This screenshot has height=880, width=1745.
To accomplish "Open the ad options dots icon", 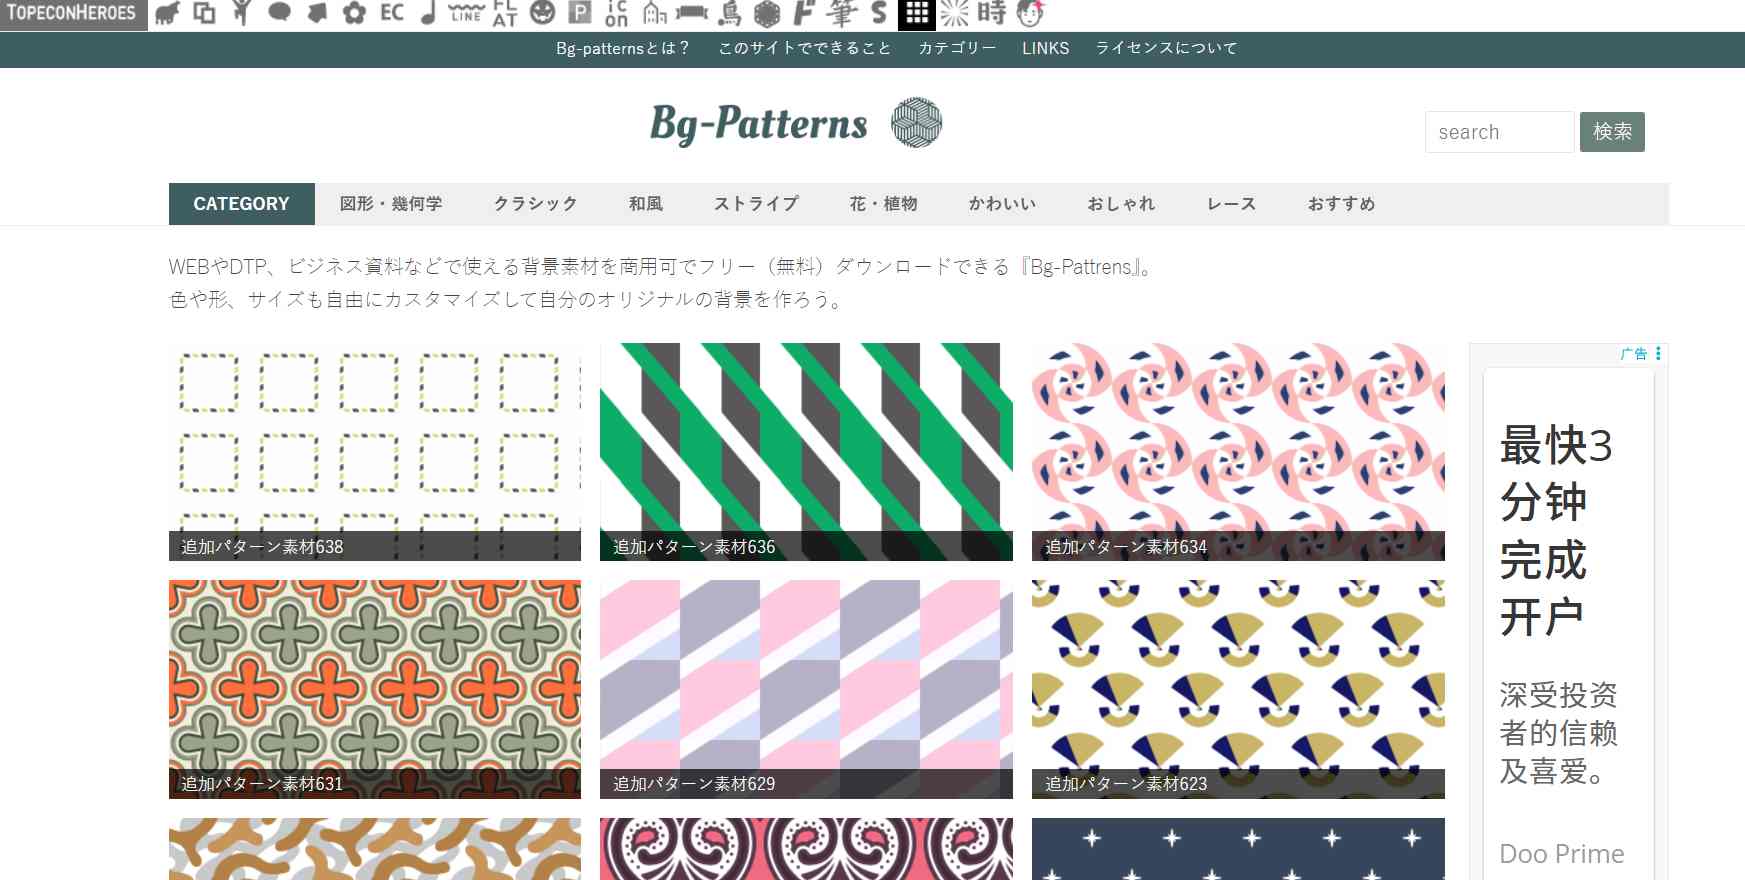I will click(1658, 353).
